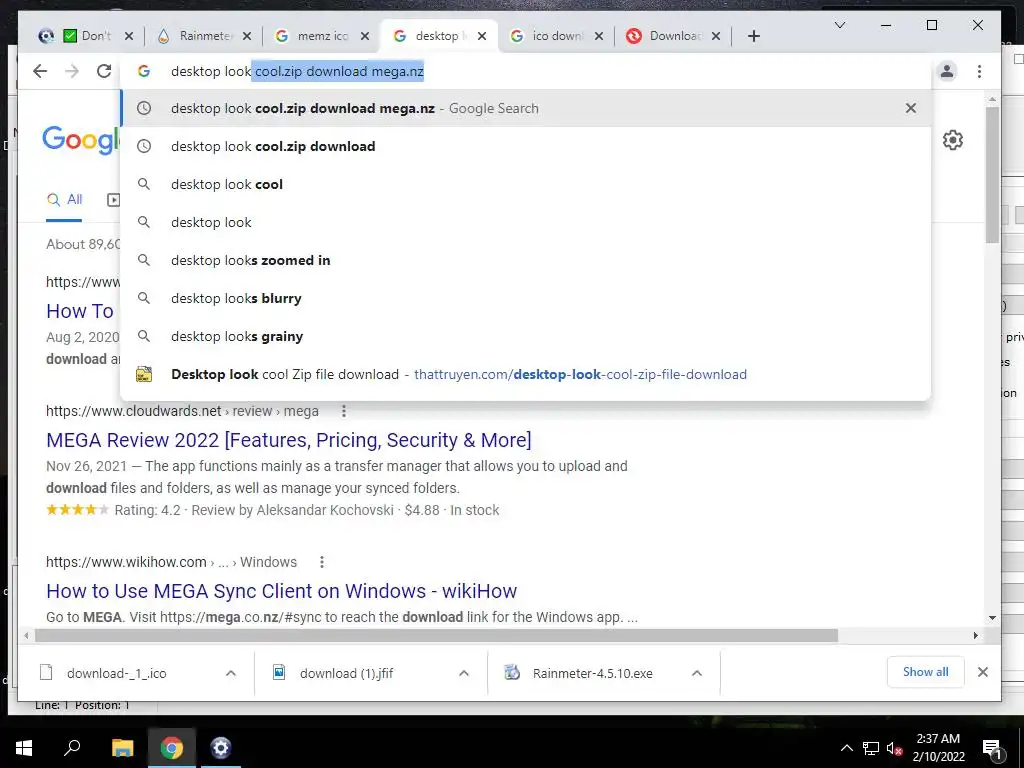
Task: Reload the current page
Action: (104, 71)
